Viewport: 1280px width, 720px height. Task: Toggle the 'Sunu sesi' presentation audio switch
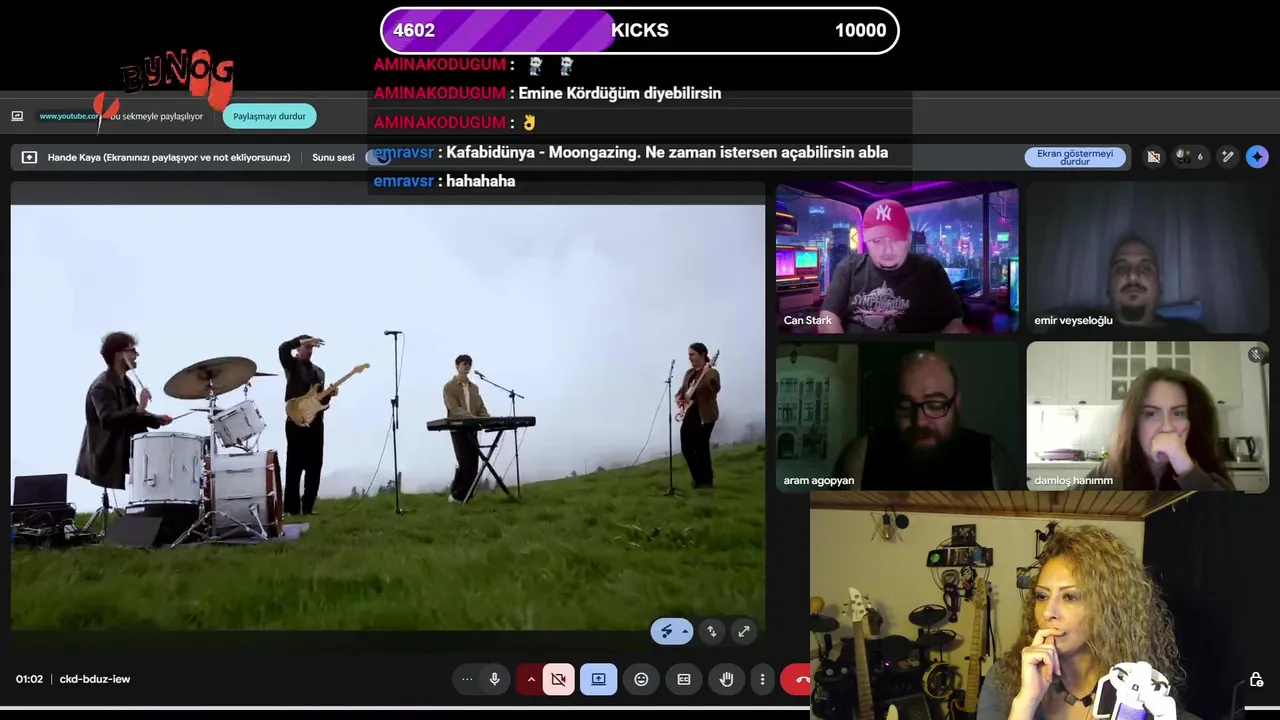click(x=379, y=157)
